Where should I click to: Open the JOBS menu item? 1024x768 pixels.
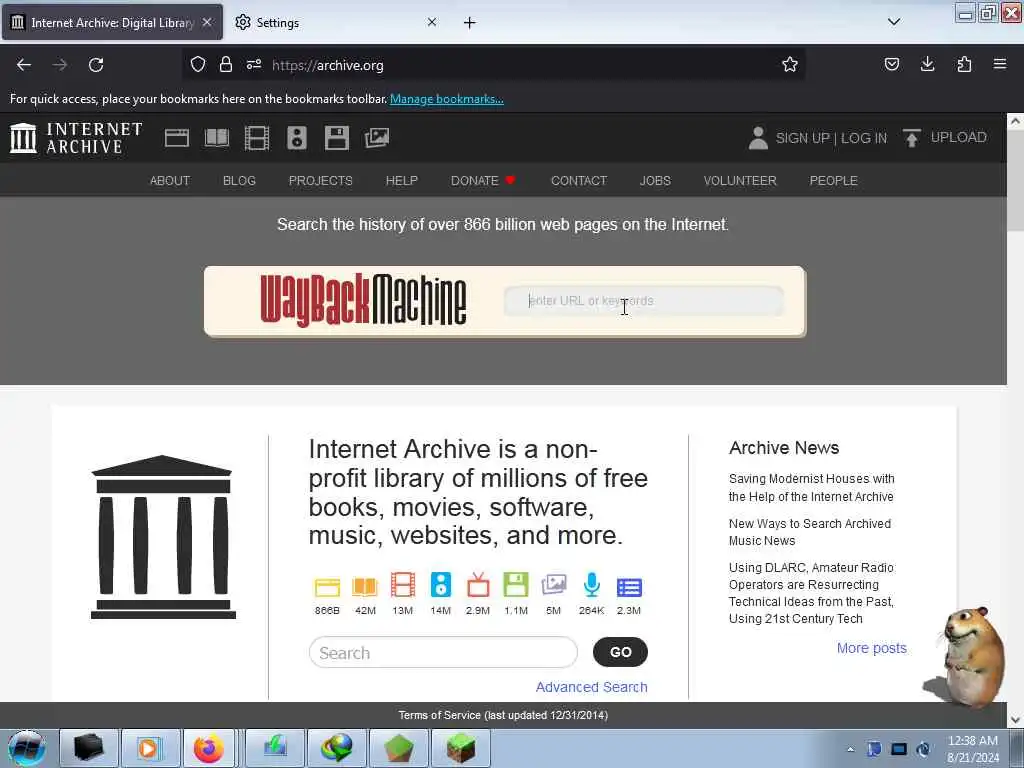tap(655, 180)
